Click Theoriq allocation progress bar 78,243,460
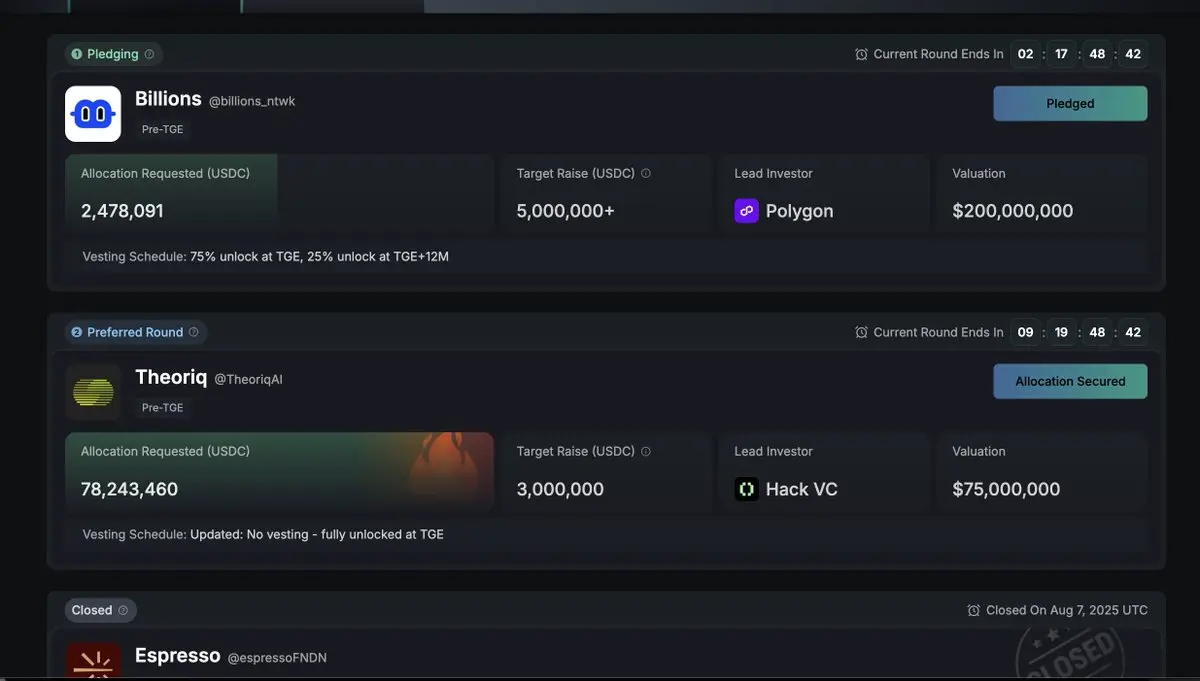The width and height of the screenshot is (1200, 681). [280, 472]
